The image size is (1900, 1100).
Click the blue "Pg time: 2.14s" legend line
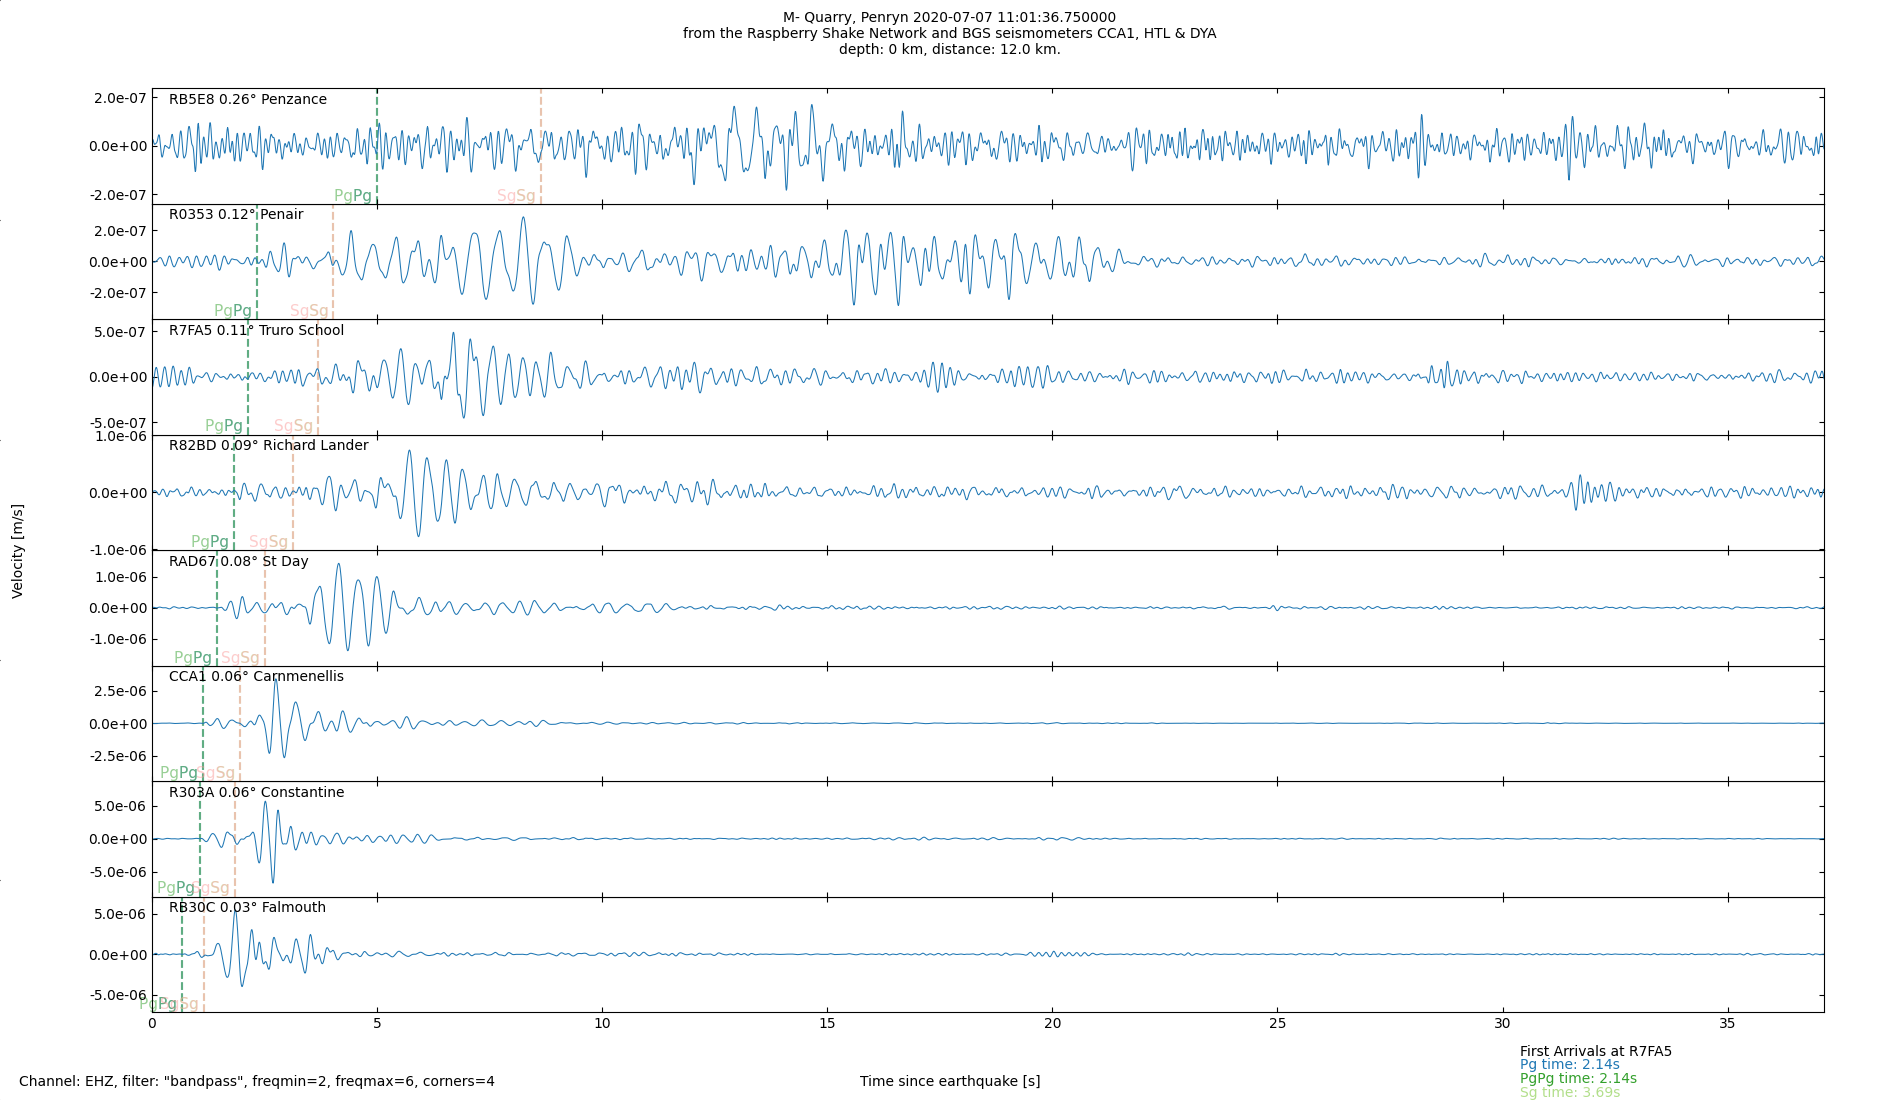[x=1570, y=1065]
